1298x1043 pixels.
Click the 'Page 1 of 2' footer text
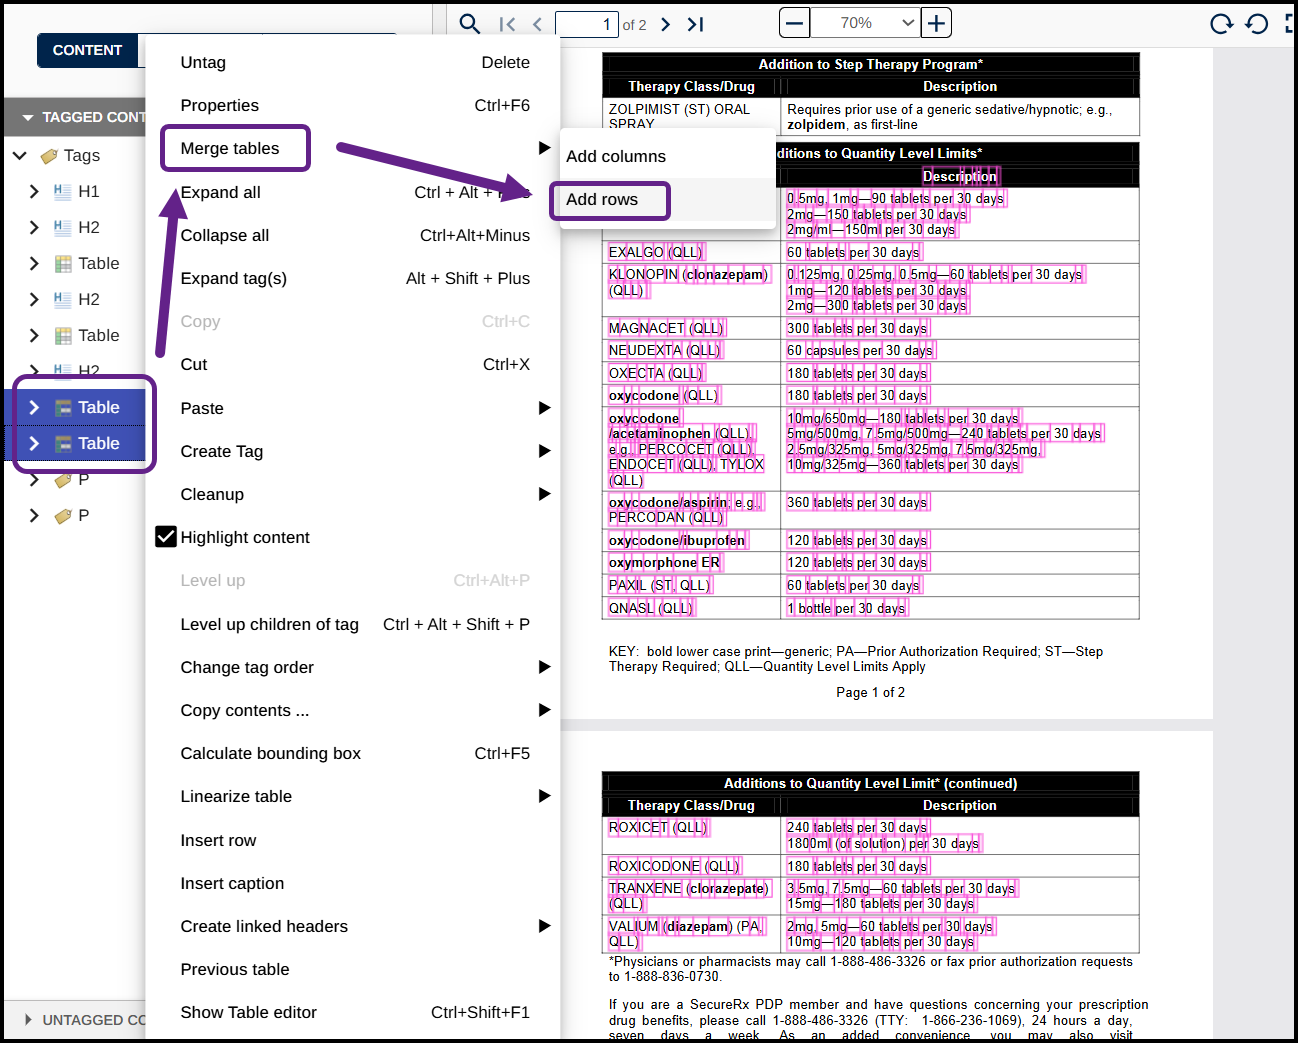(x=870, y=692)
